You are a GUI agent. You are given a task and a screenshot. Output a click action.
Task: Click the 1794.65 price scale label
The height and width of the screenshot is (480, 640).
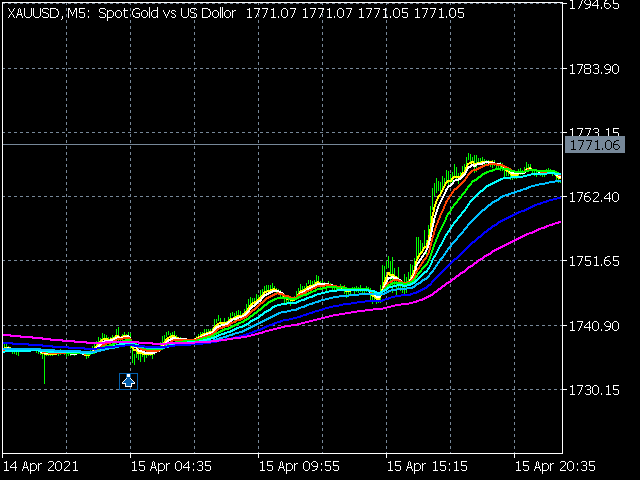594,5
